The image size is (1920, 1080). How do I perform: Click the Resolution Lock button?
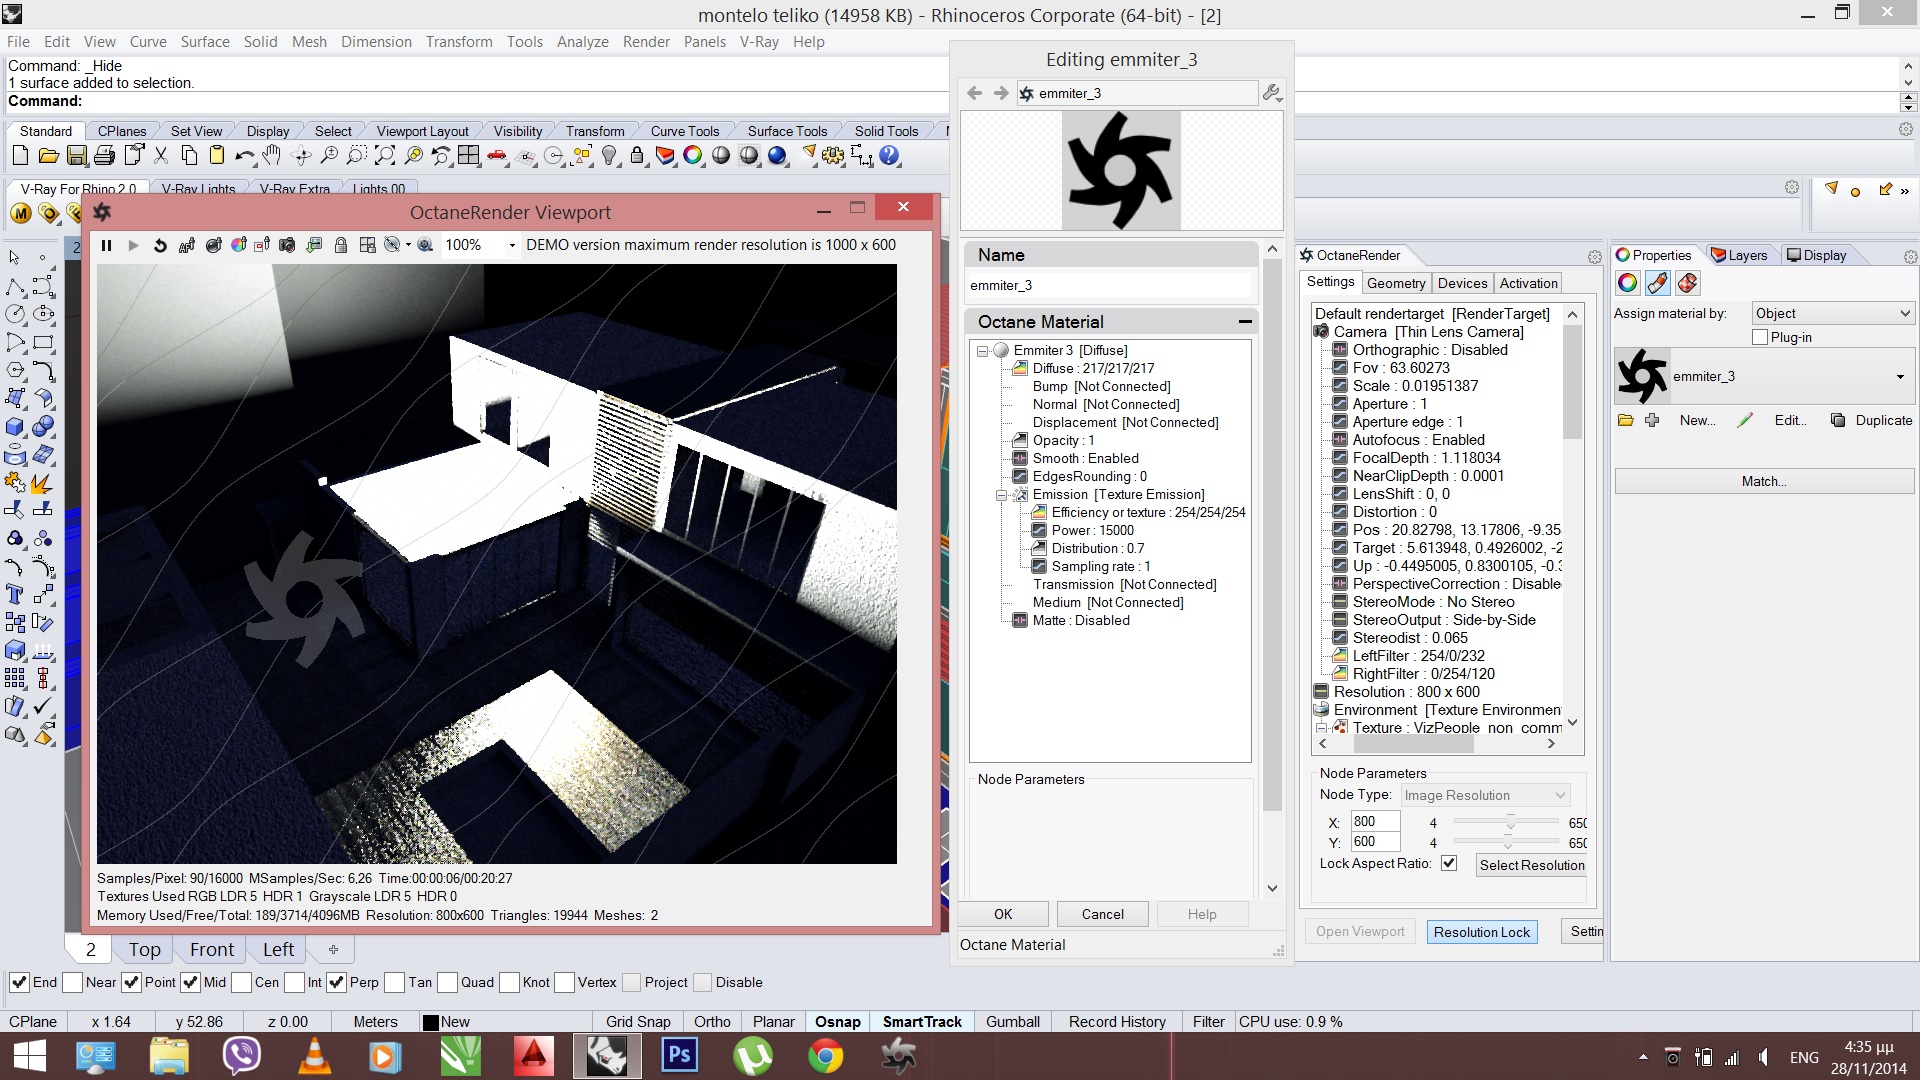pos(1481,932)
